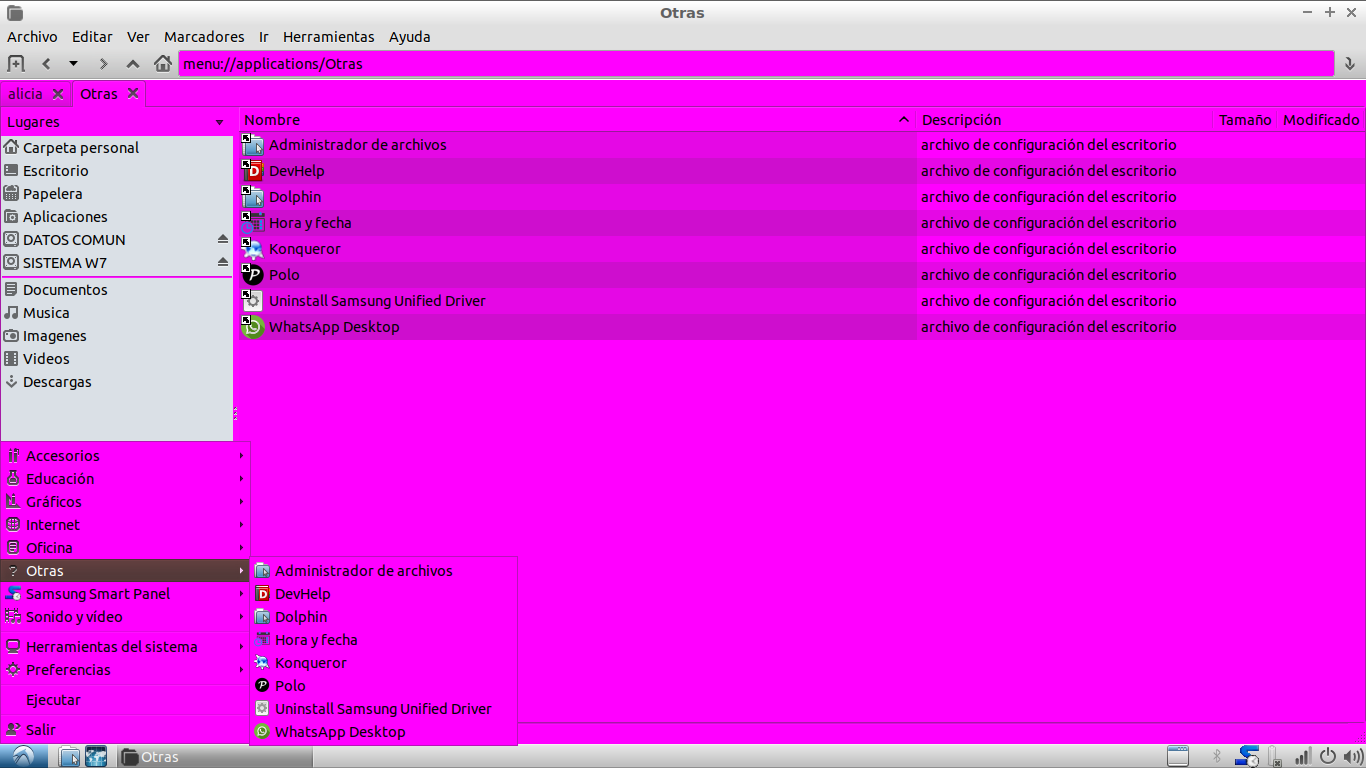The image size is (1366, 768).
Task: Open the Lugares side panel dropdown
Action: [219, 122]
